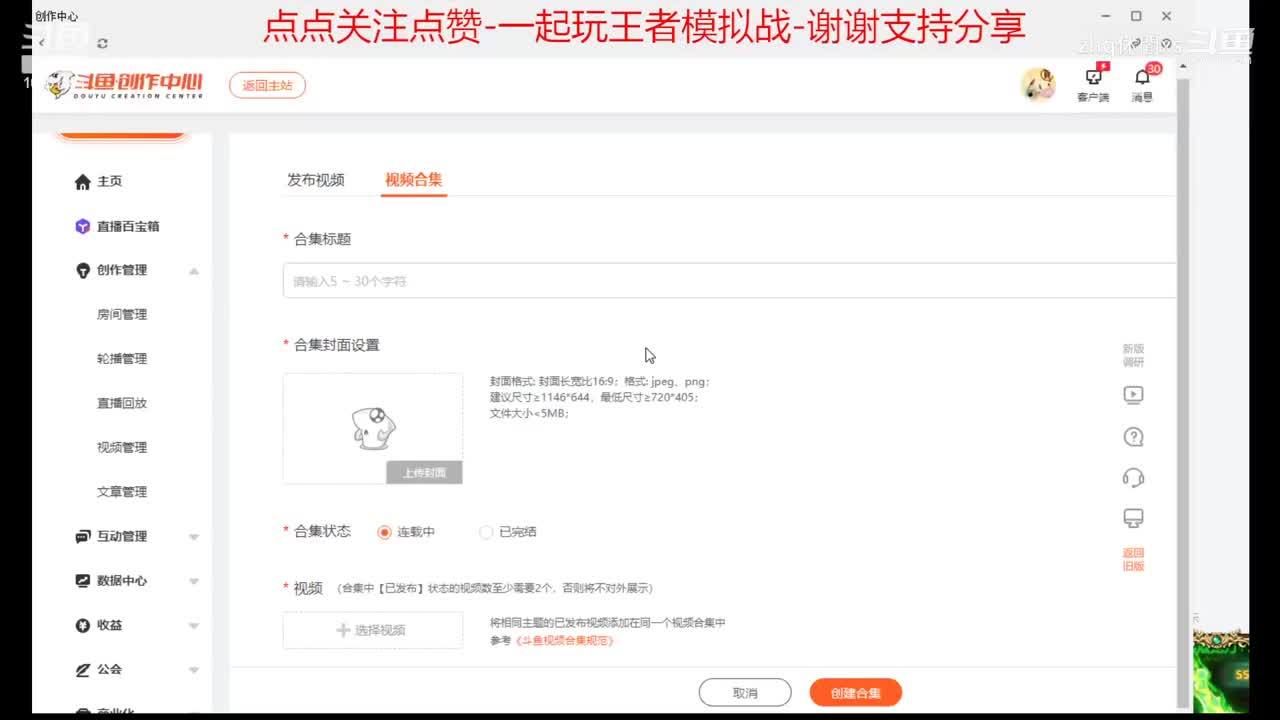Open the 消息 notification bell
The image size is (1280, 720).
1142,77
